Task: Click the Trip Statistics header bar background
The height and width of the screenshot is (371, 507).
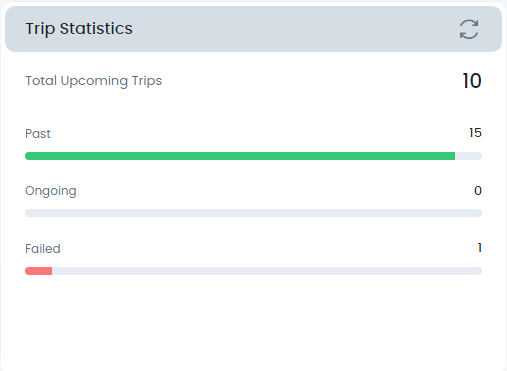Action: (253, 29)
